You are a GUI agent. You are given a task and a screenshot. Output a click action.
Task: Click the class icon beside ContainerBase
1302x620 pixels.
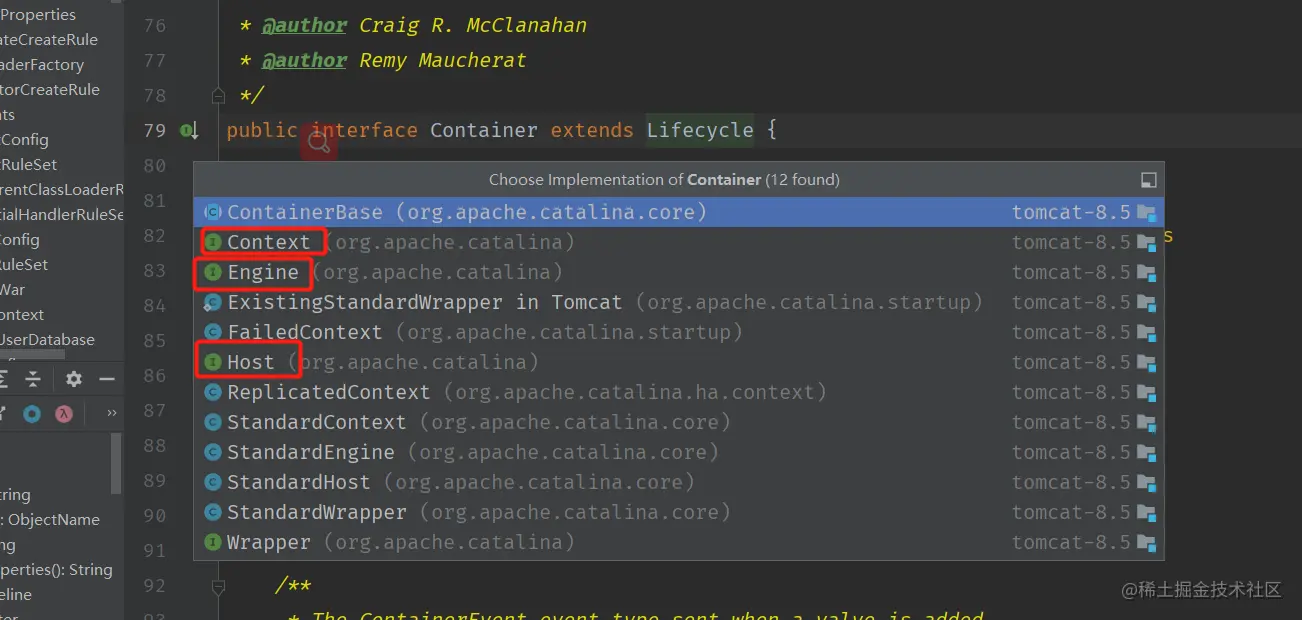212,212
